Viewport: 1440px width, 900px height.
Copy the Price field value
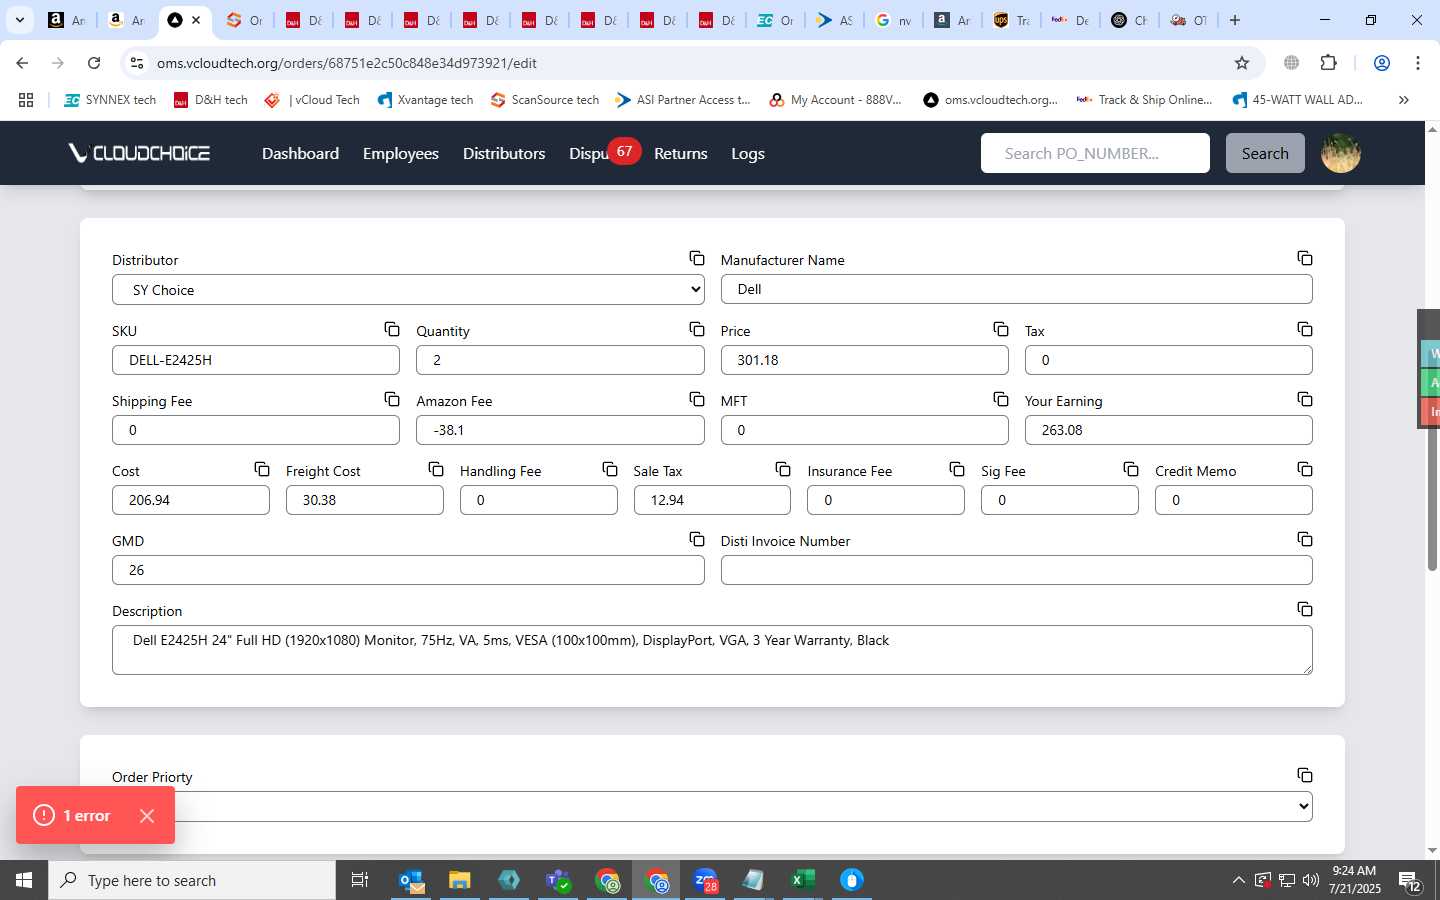click(x=1001, y=329)
